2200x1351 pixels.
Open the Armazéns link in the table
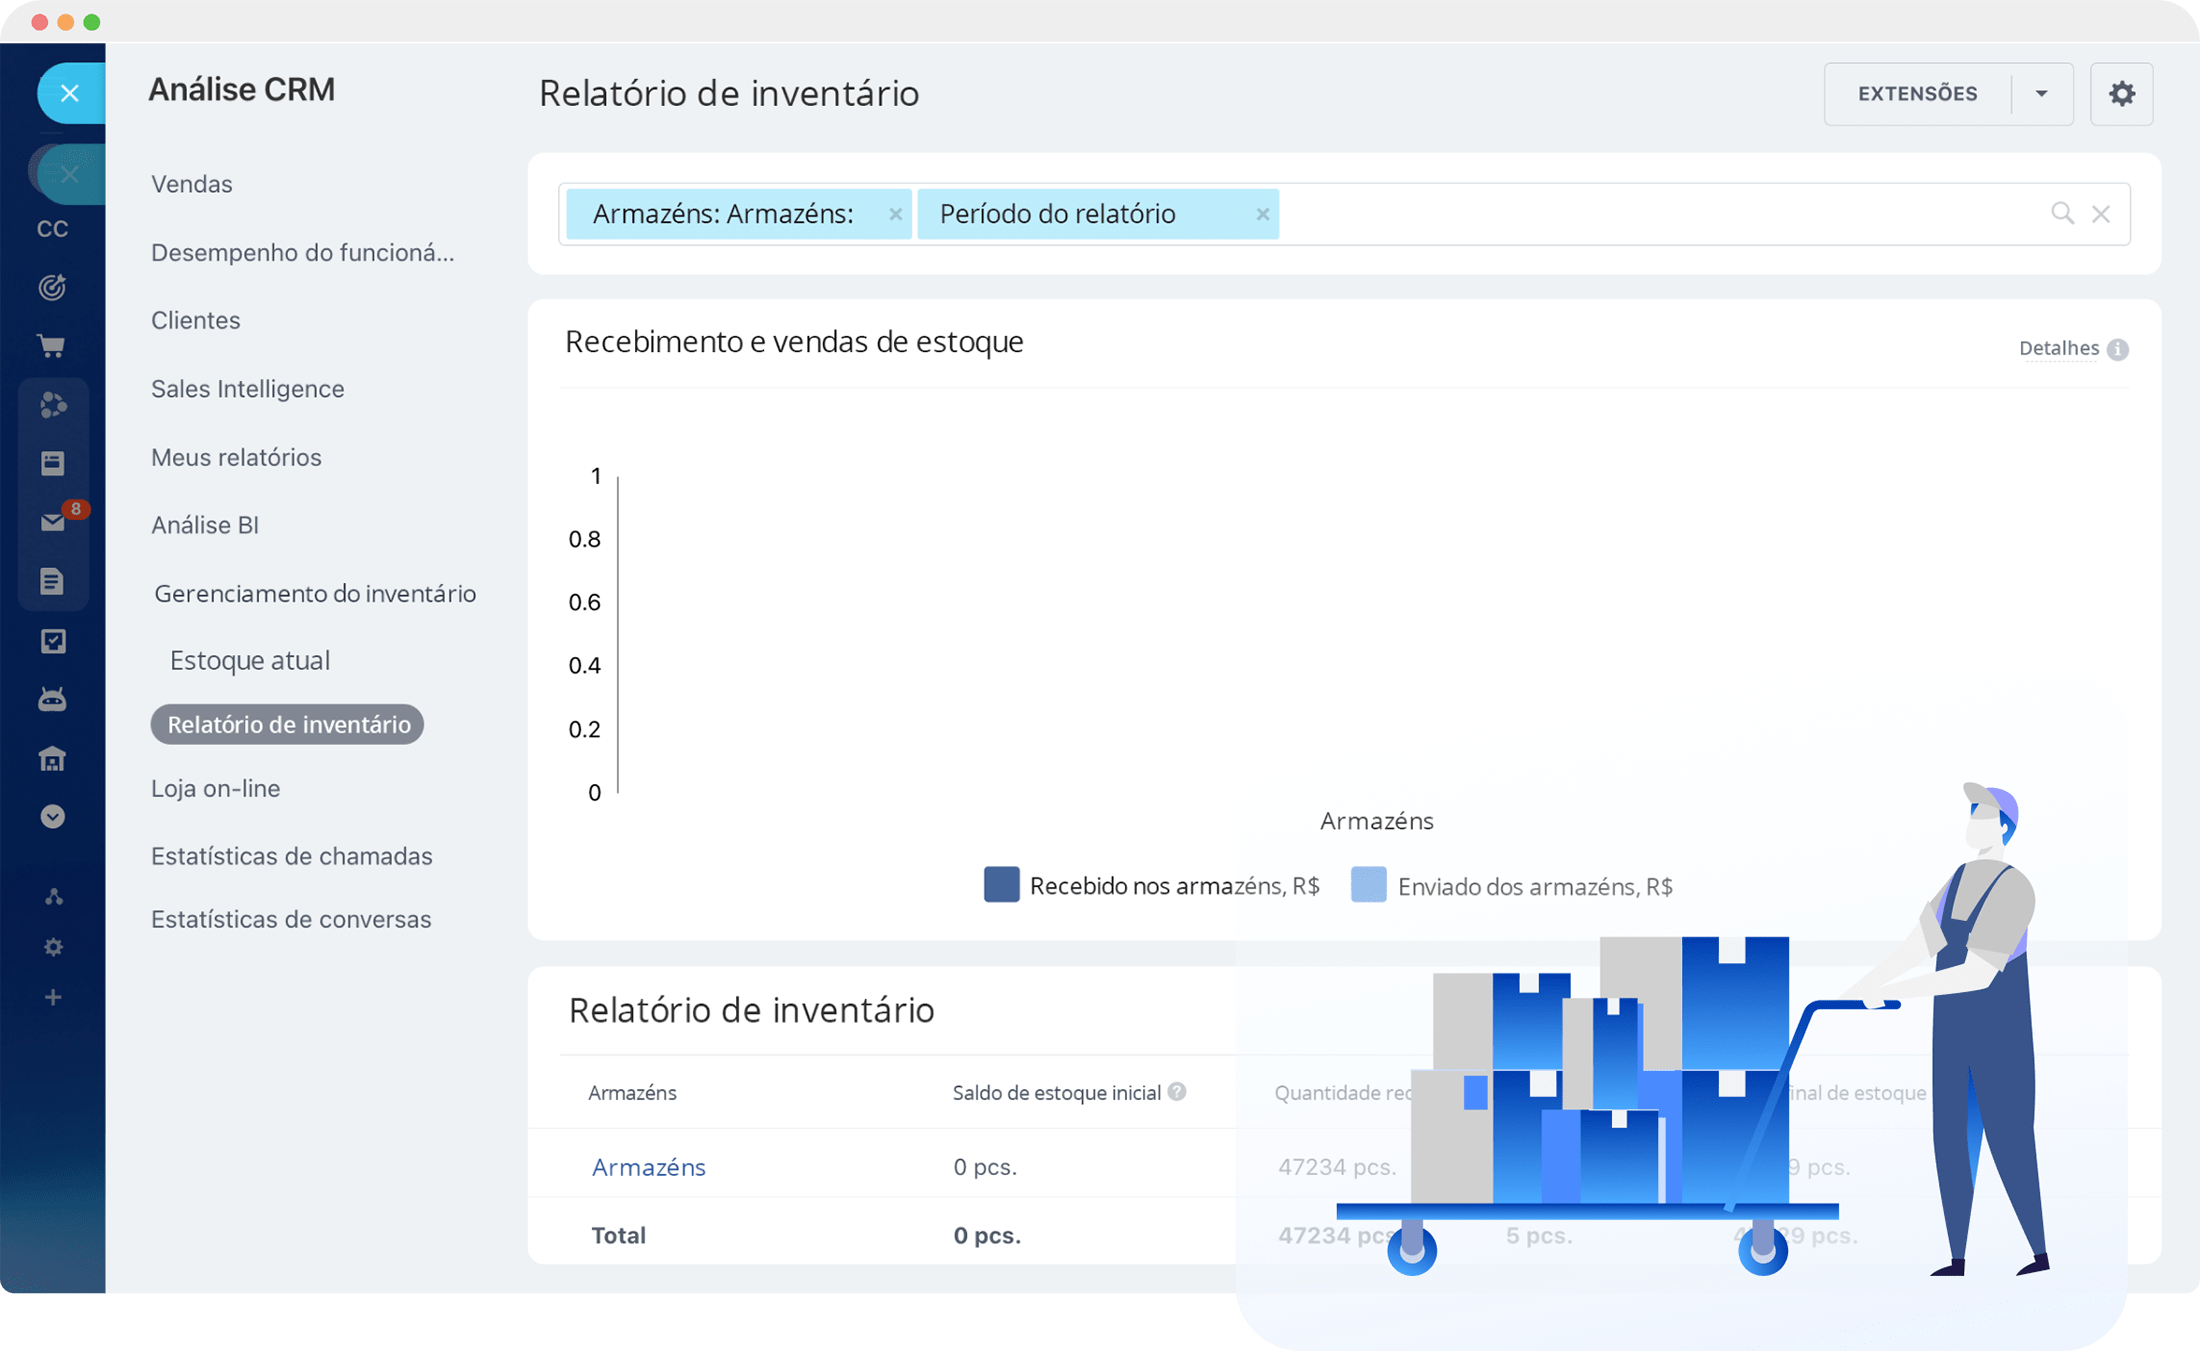click(x=648, y=1167)
